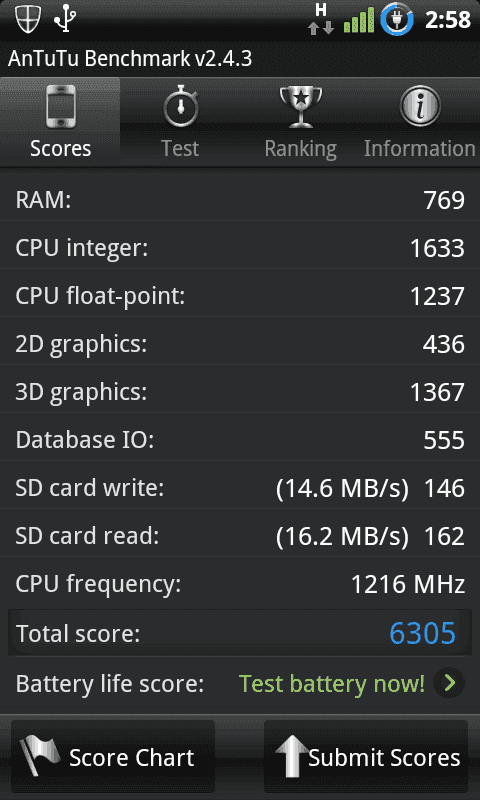Tap the stopwatch icon for Test
480x800 pixels.
[181, 106]
